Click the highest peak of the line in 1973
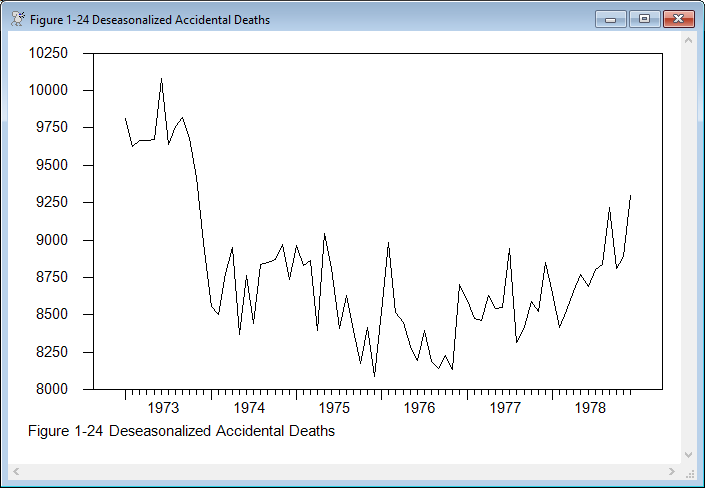Image resolution: width=705 pixels, height=488 pixels. [x=161, y=78]
